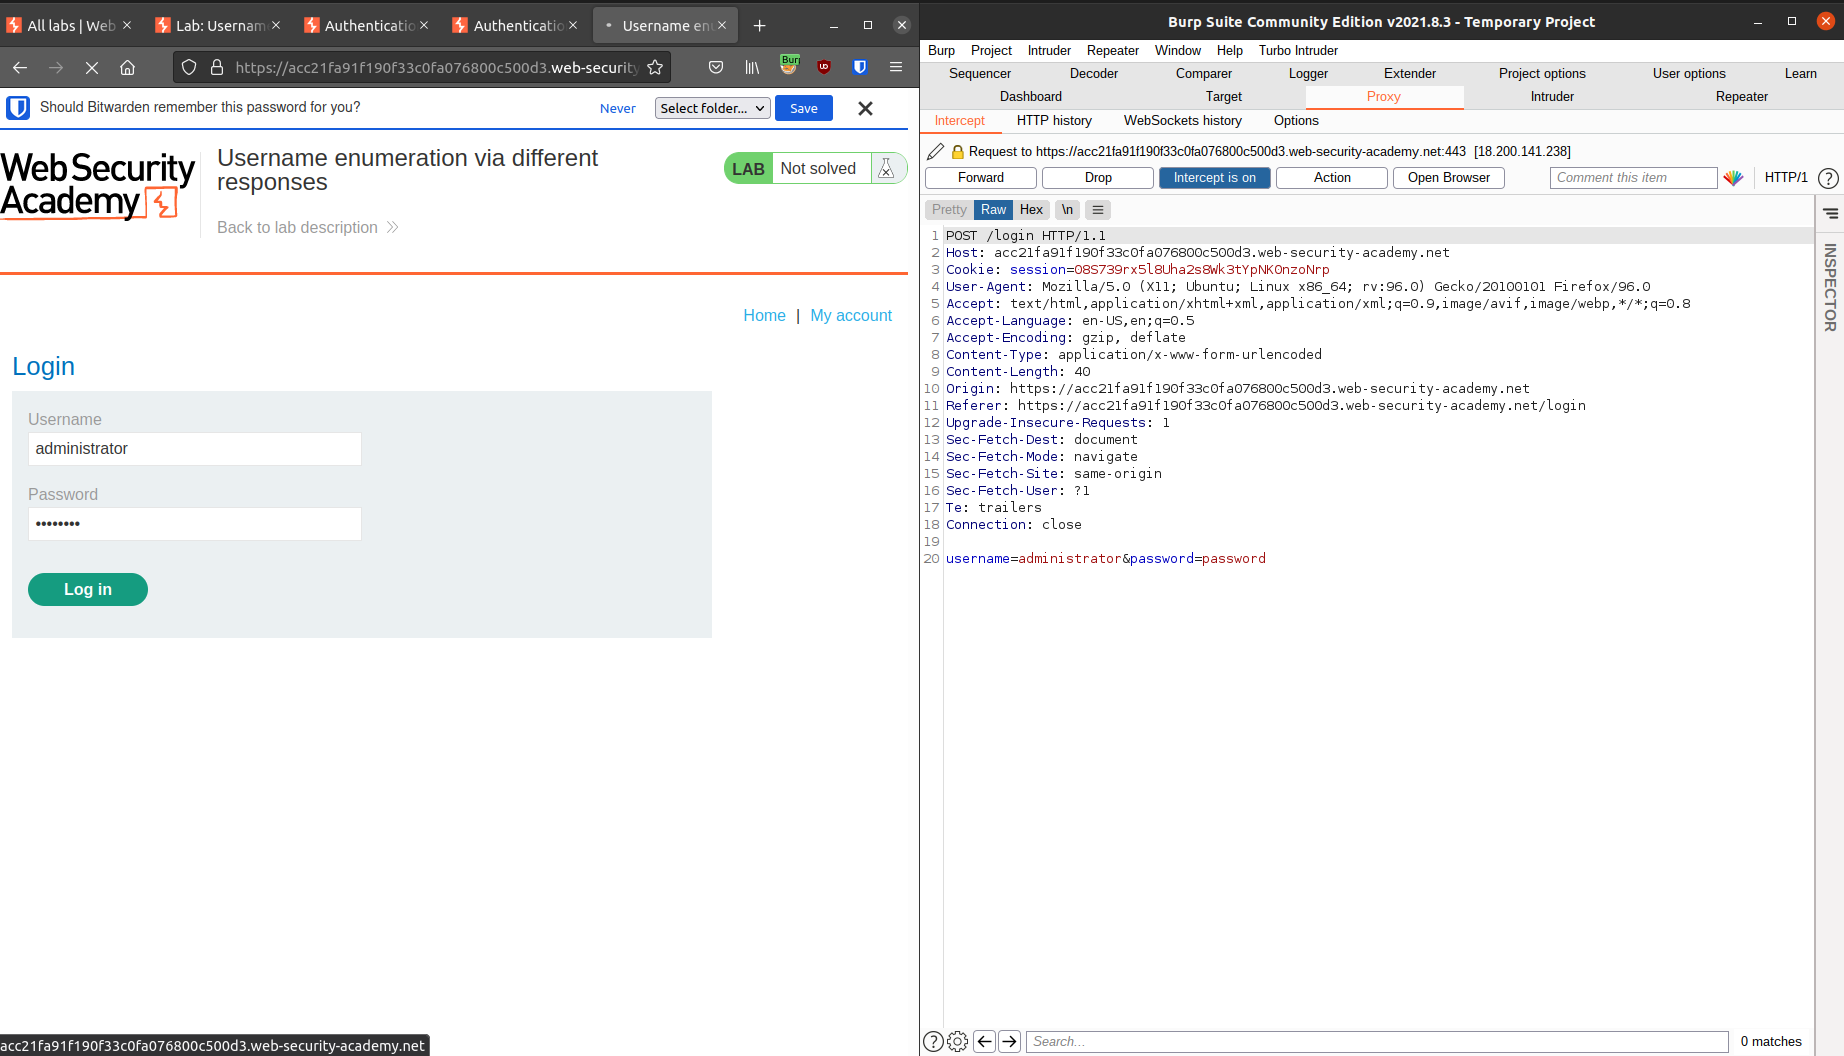Open search settings gear icon

[957, 1041]
